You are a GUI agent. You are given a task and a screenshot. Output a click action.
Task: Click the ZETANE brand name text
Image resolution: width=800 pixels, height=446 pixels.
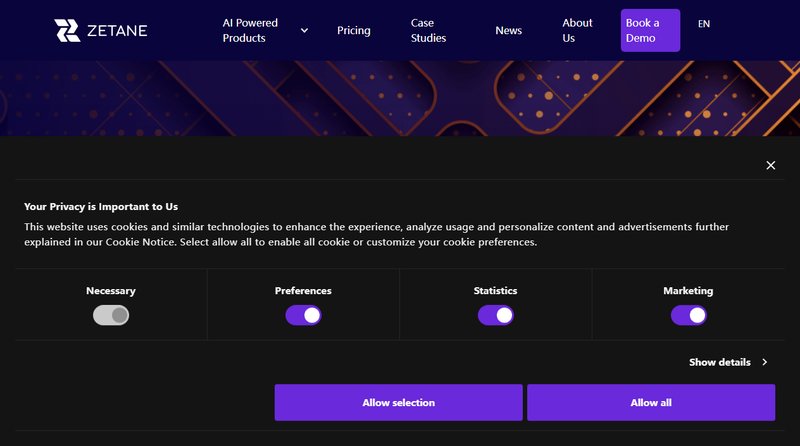[x=116, y=30]
